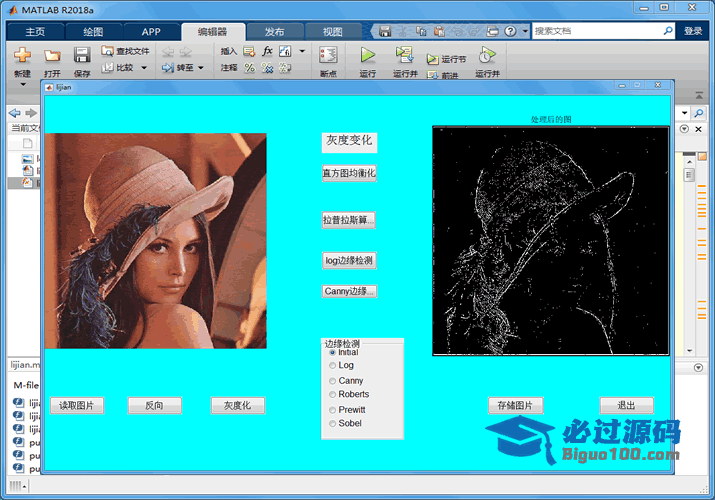Click the 打开 (Open) folder icon
The image size is (715, 500).
(x=52, y=56)
